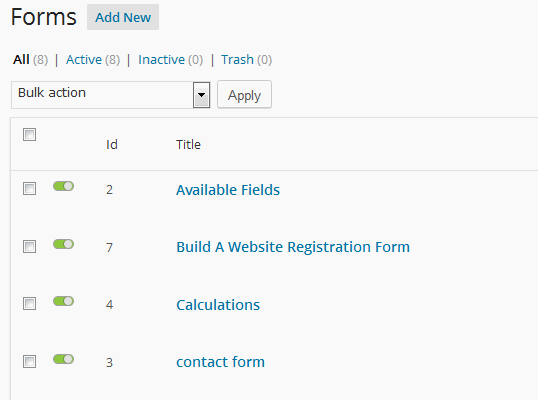Viewport: 538px width, 400px height.
Task: Select checkbox beside Build A Website Registration Form
Action: point(30,246)
